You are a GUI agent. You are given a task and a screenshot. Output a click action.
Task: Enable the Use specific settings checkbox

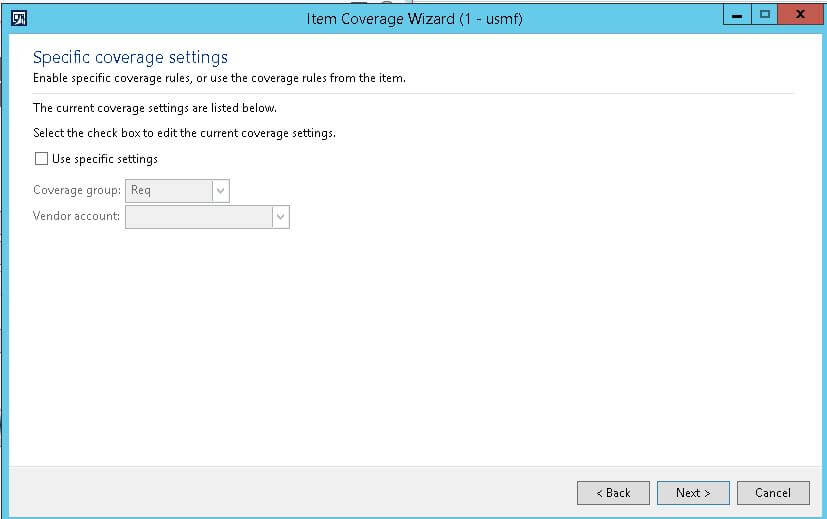pyautogui.click(x=41, y=159)
